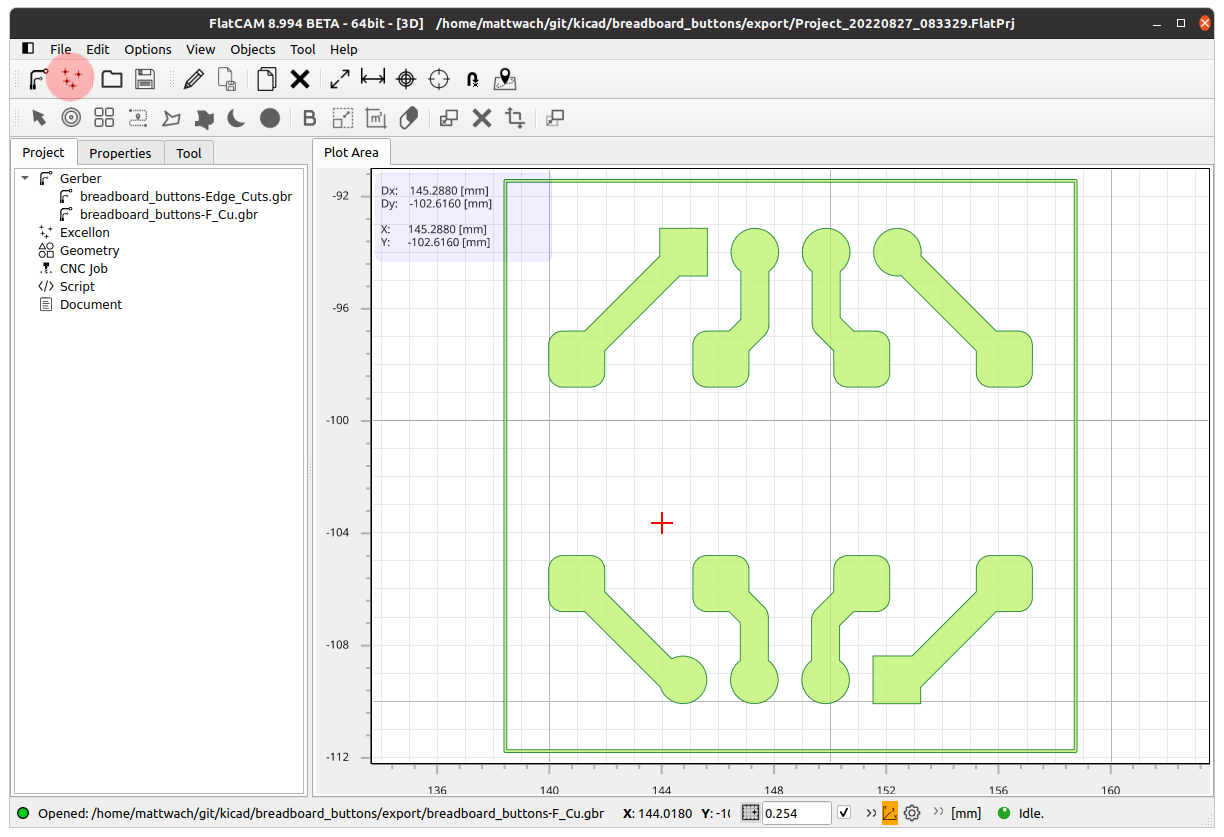Click the map pin location icon
Image resolution: width=1224 pixels, height=837 pixels.
click(505, 79)
